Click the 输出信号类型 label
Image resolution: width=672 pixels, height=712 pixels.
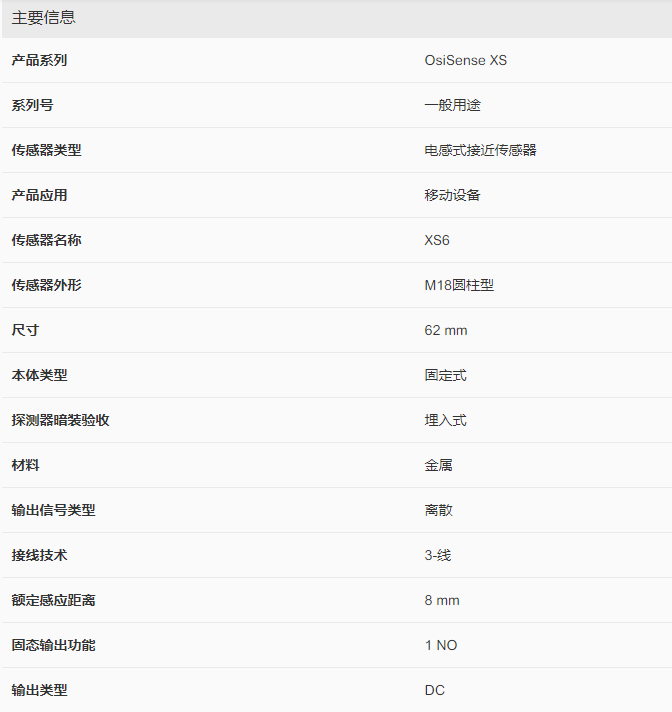pyautogui.click(x=54, y=510)
